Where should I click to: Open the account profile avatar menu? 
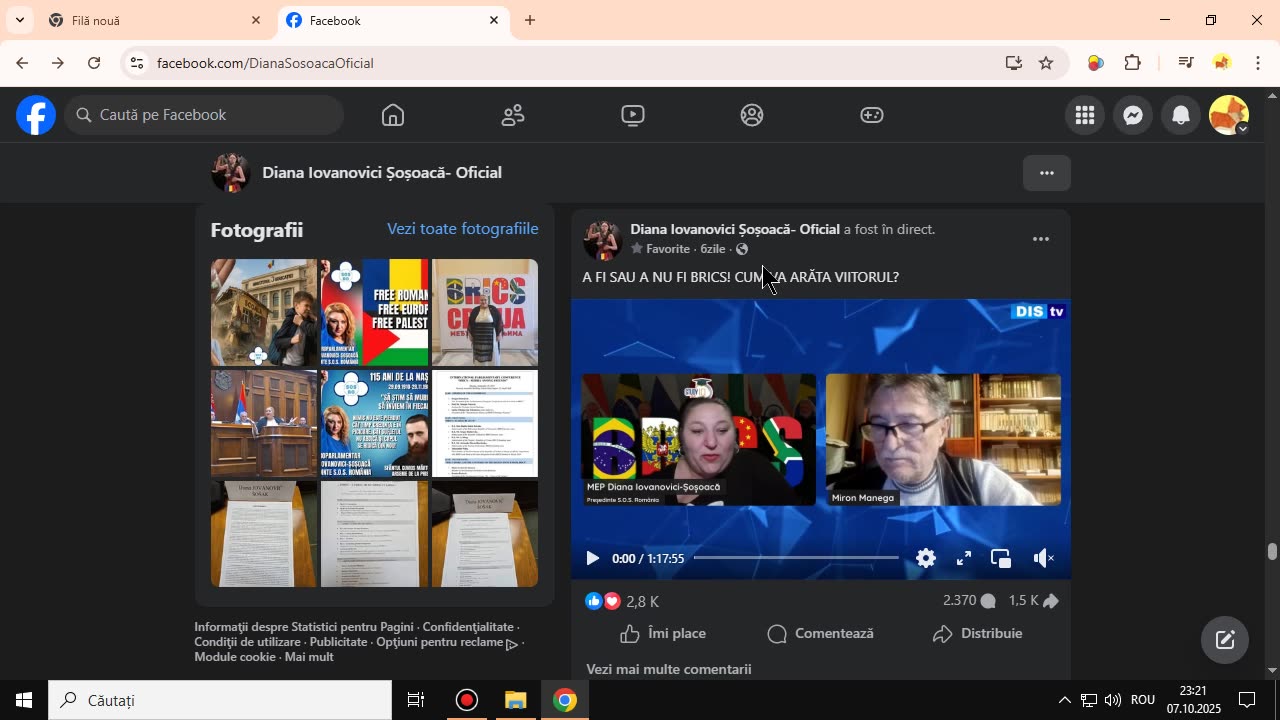pyautogui.click(x=1229, y=115)
